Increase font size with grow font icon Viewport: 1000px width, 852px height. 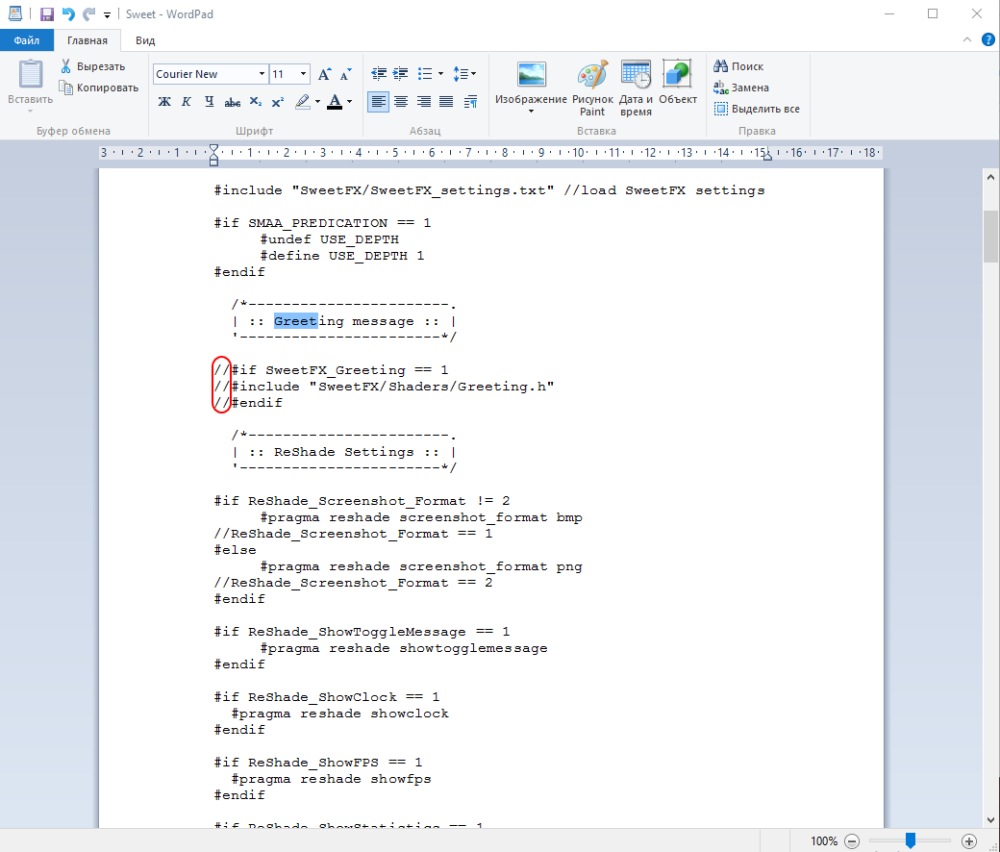pos(325,74)
